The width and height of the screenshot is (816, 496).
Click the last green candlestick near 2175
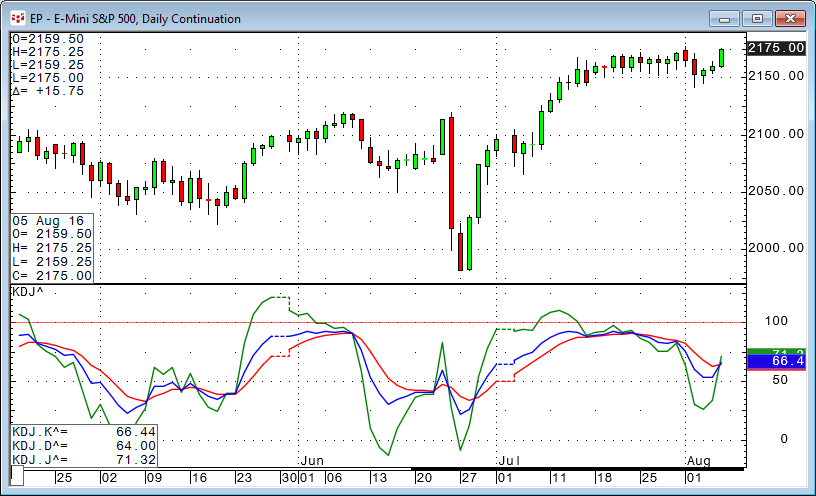[721, 58]
